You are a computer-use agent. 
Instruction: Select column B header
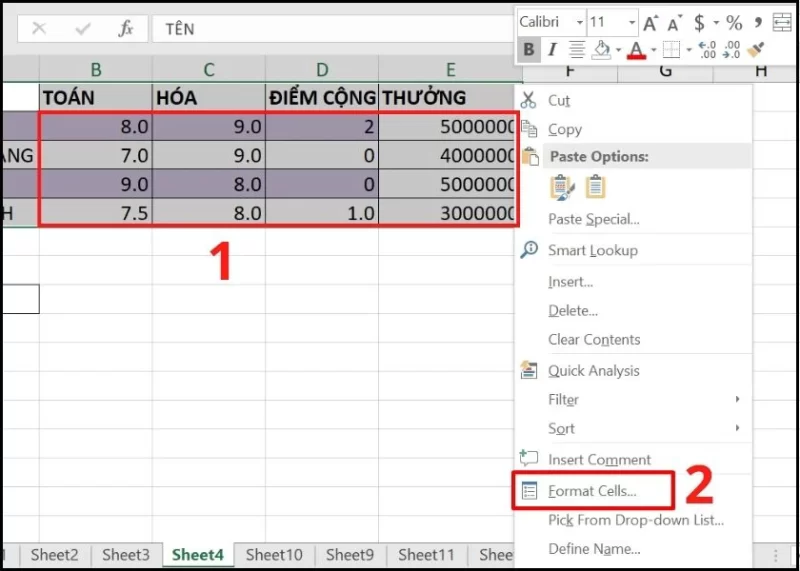96,69
